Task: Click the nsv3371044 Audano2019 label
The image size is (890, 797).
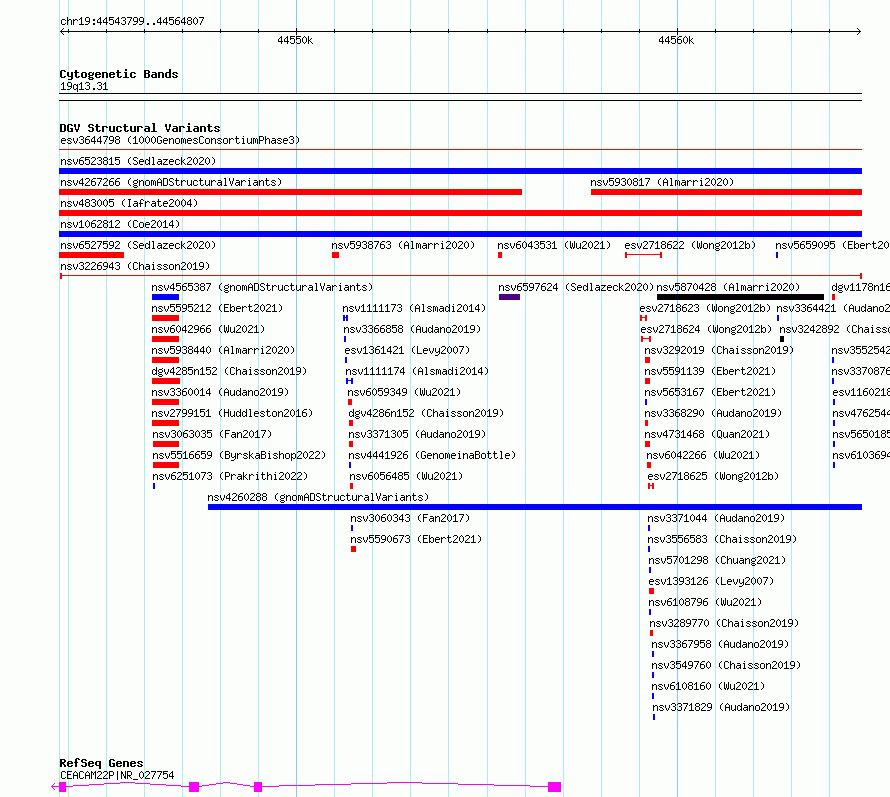Action: point(716,518)
